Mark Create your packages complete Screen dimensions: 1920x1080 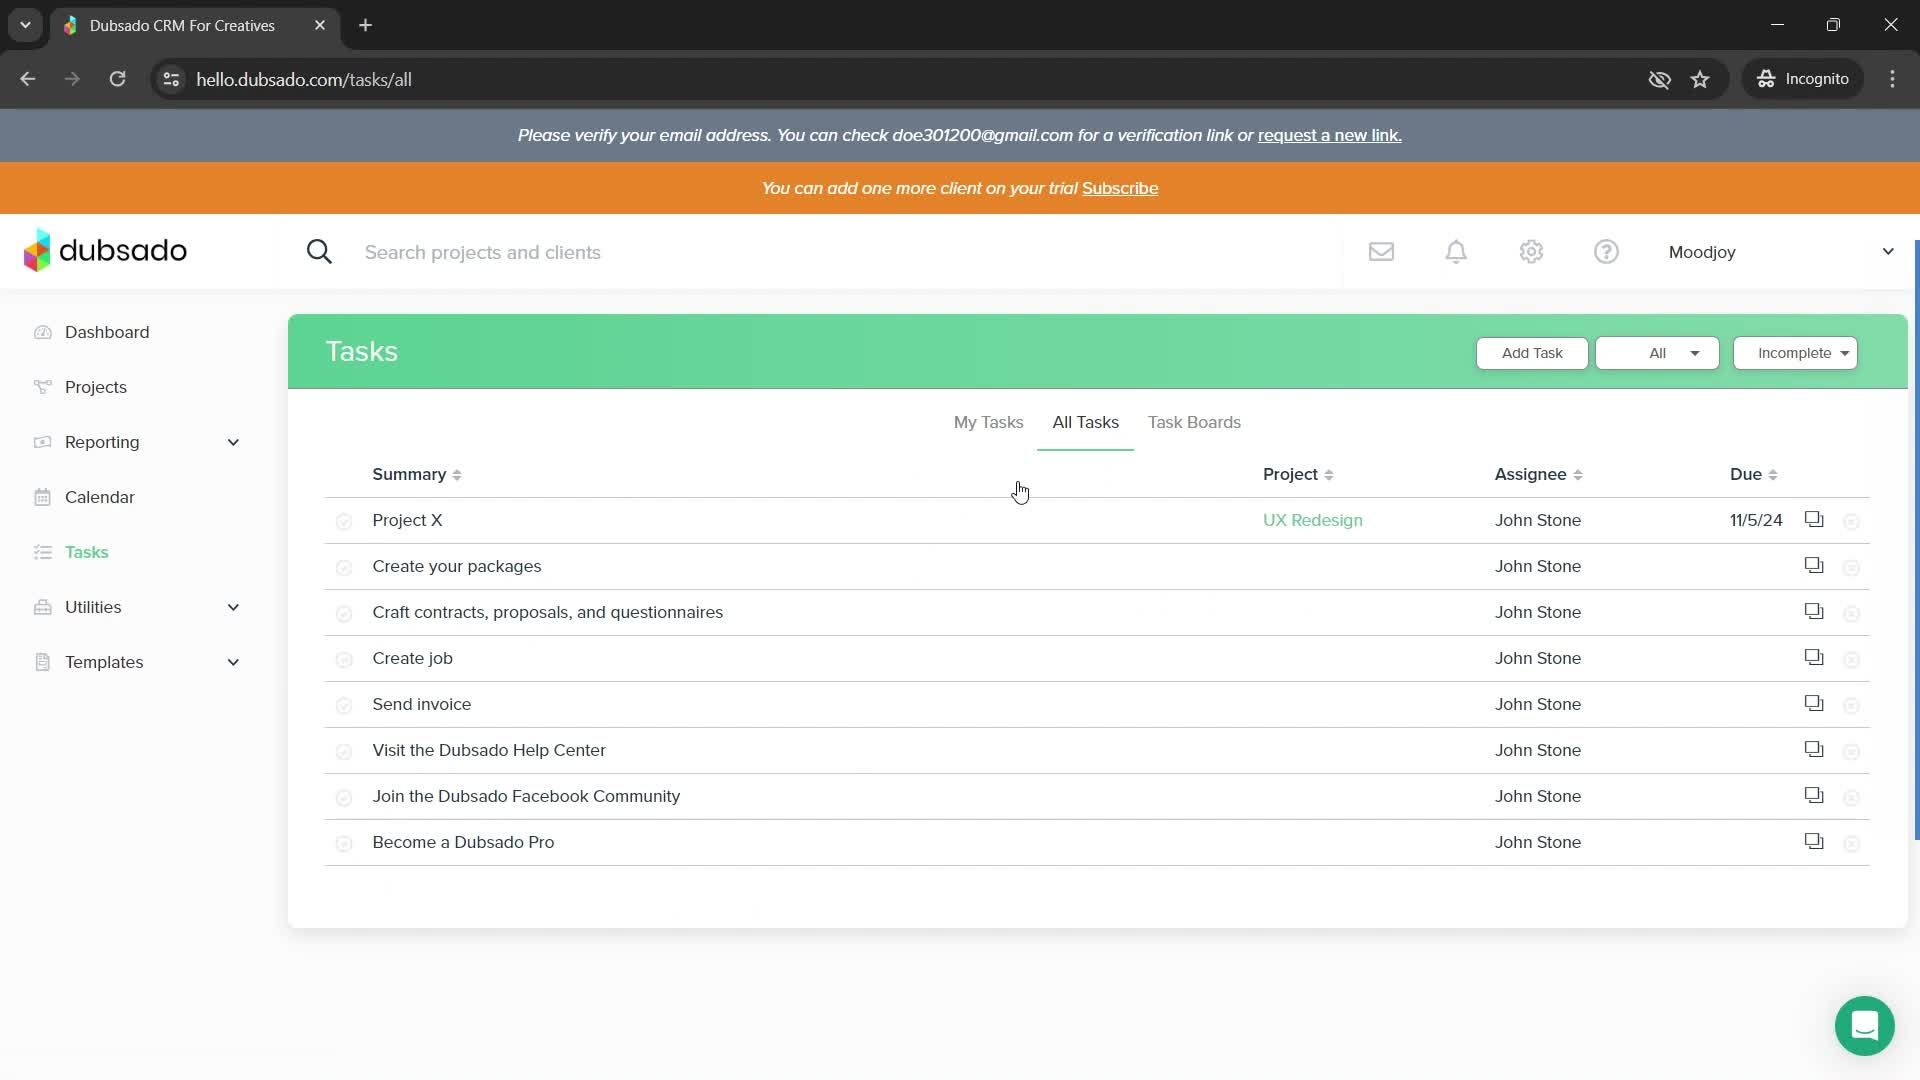[344, 567]
